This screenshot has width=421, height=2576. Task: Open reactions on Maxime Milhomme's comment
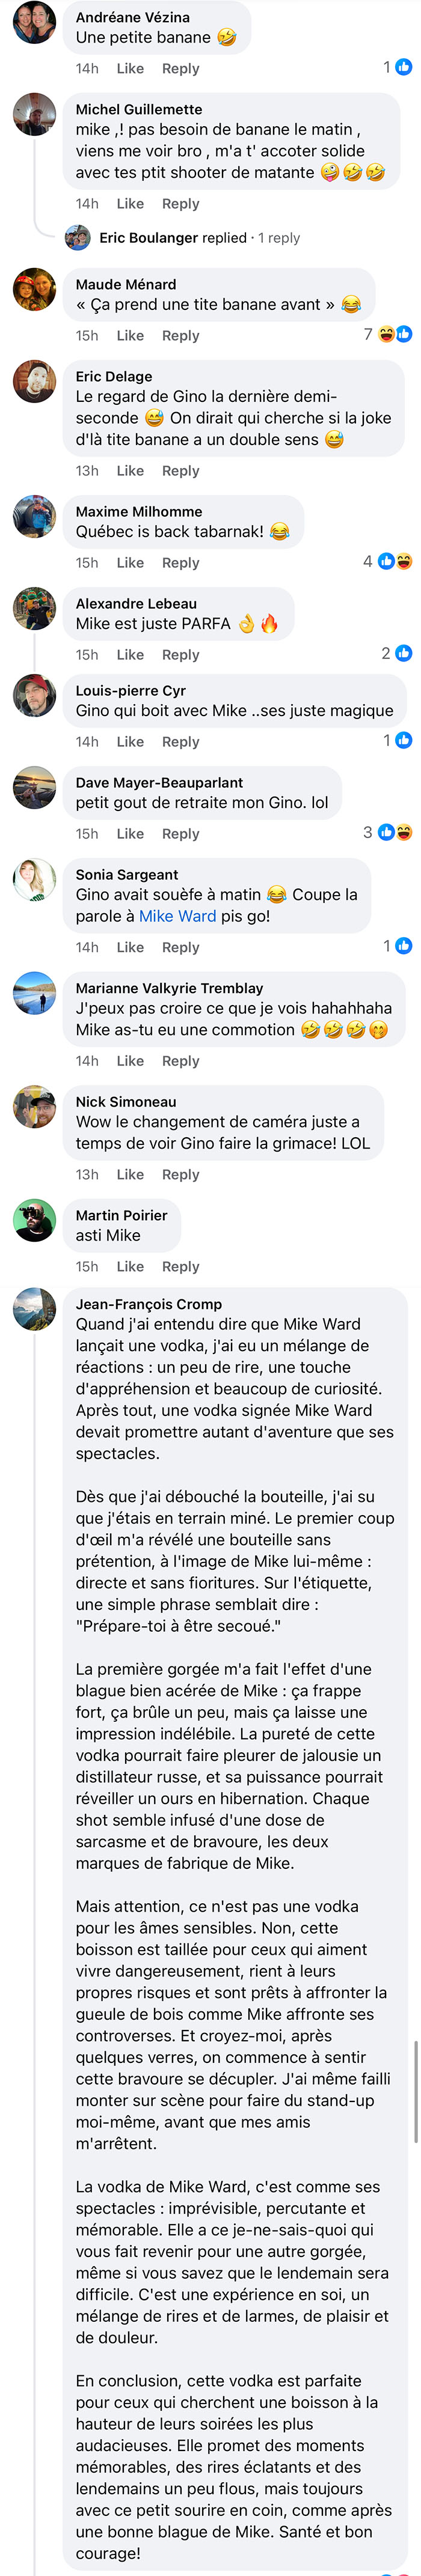[388, 561]
